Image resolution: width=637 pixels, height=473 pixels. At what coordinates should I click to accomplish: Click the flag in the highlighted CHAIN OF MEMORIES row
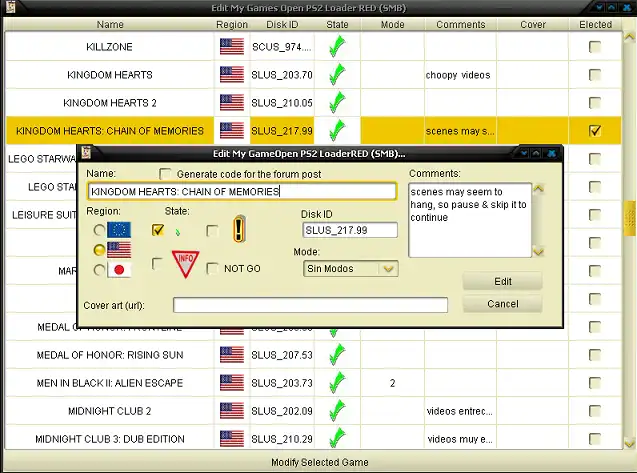[x=232, y=130]
